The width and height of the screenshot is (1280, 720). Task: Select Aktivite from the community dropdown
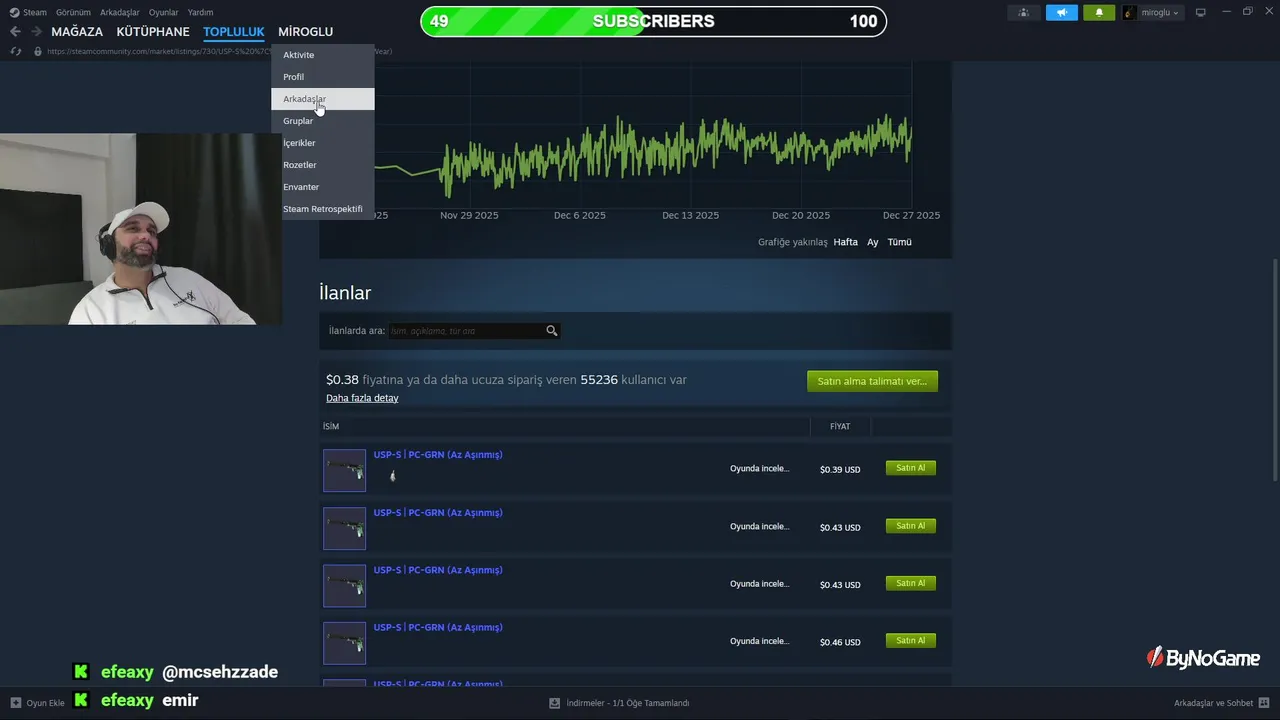click(x=322, y=55)
